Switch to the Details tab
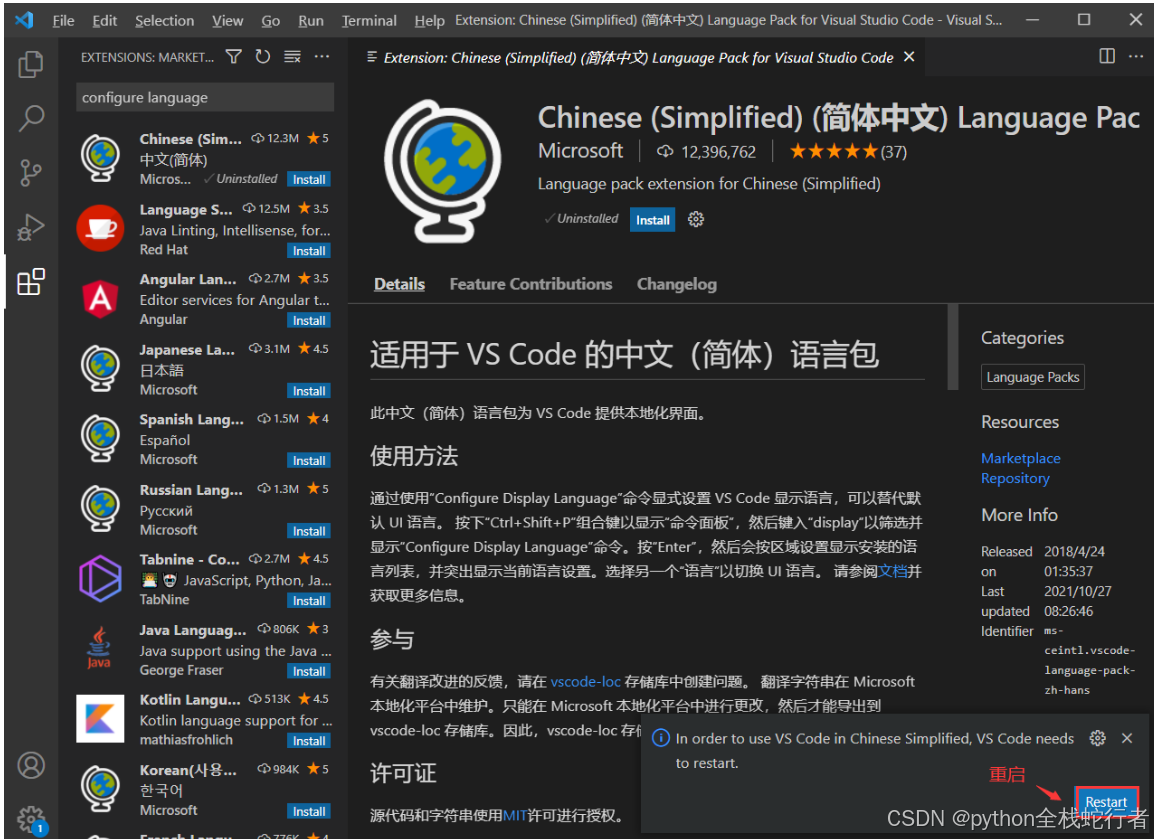Screen dimensions: 1154x839 coord(399,284)
